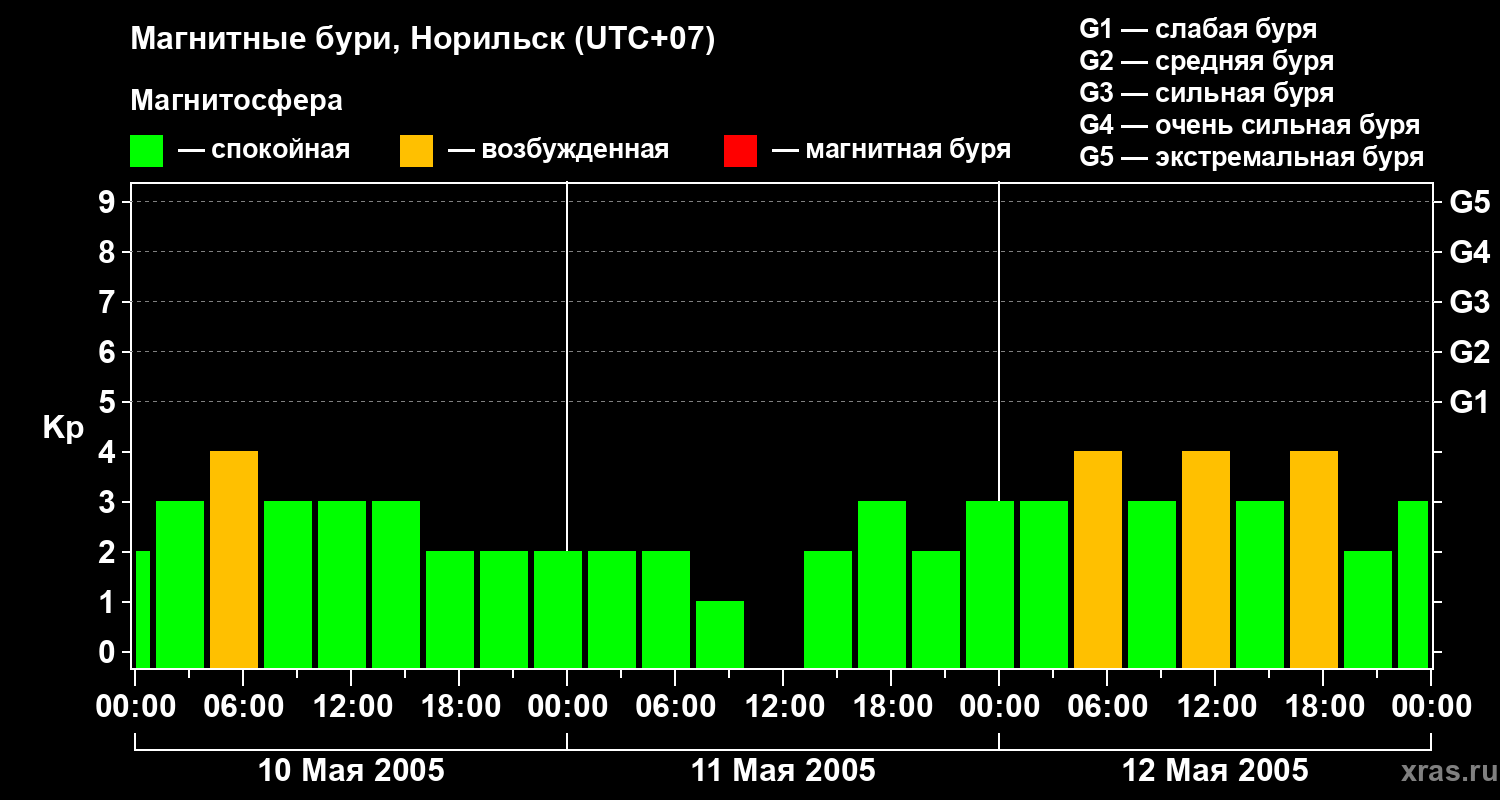Click the green 'спокойная' legend swatch
The height and width of the screenshot is (800, 1500).
tap(147, 151)
